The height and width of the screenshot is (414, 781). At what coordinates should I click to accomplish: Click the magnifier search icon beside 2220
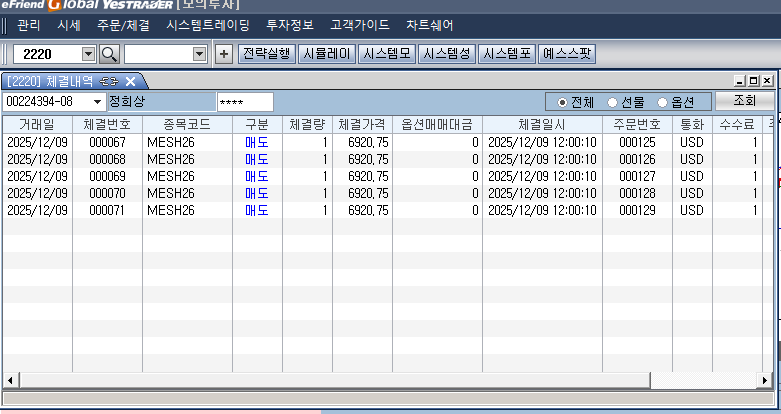(109, 54)
